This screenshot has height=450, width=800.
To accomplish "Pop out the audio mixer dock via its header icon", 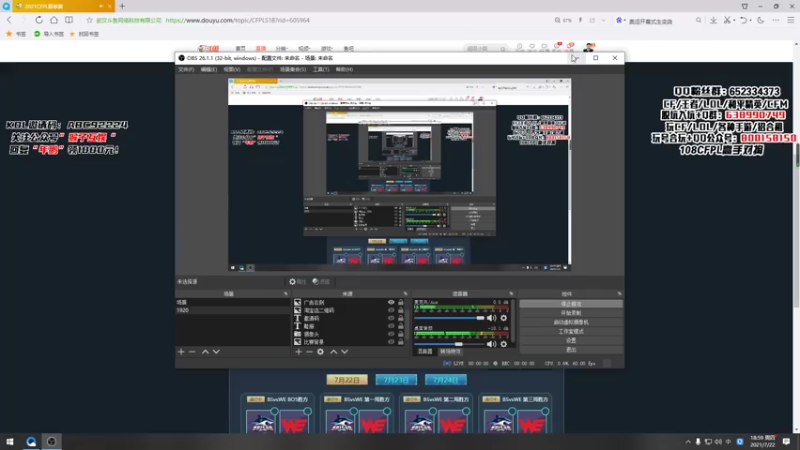I will pos(511,294).
